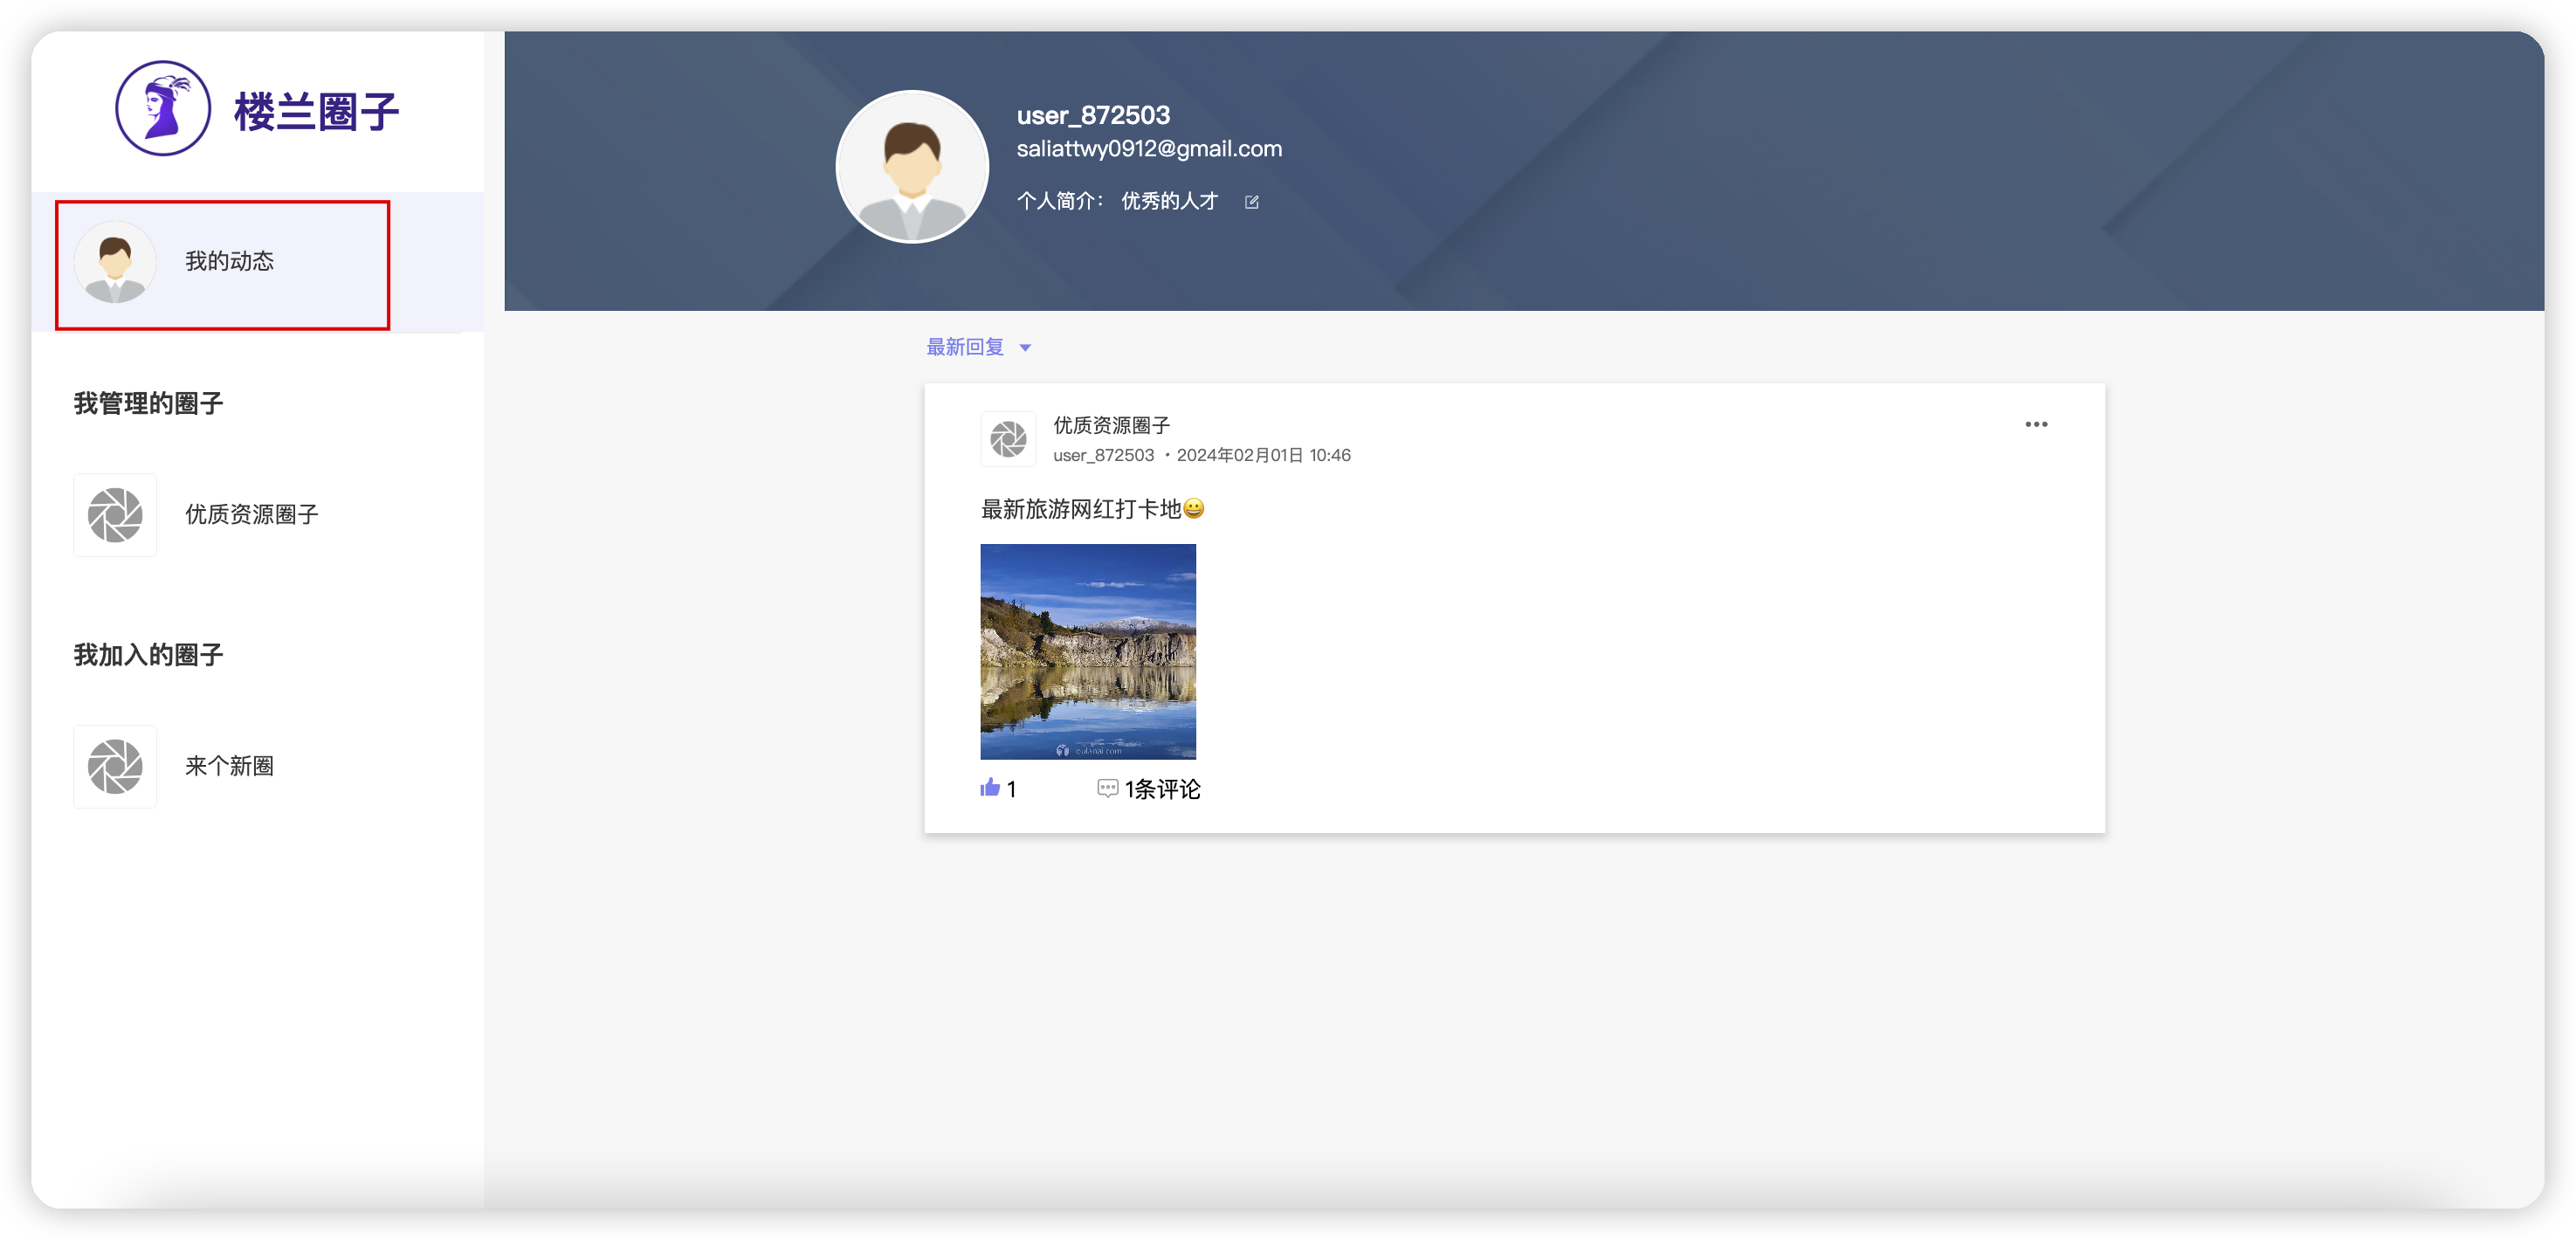This screenshot has width=2576, height=1240.
Task: Click the user_872503 author name on post
Action: click(x=1103, y=455)
